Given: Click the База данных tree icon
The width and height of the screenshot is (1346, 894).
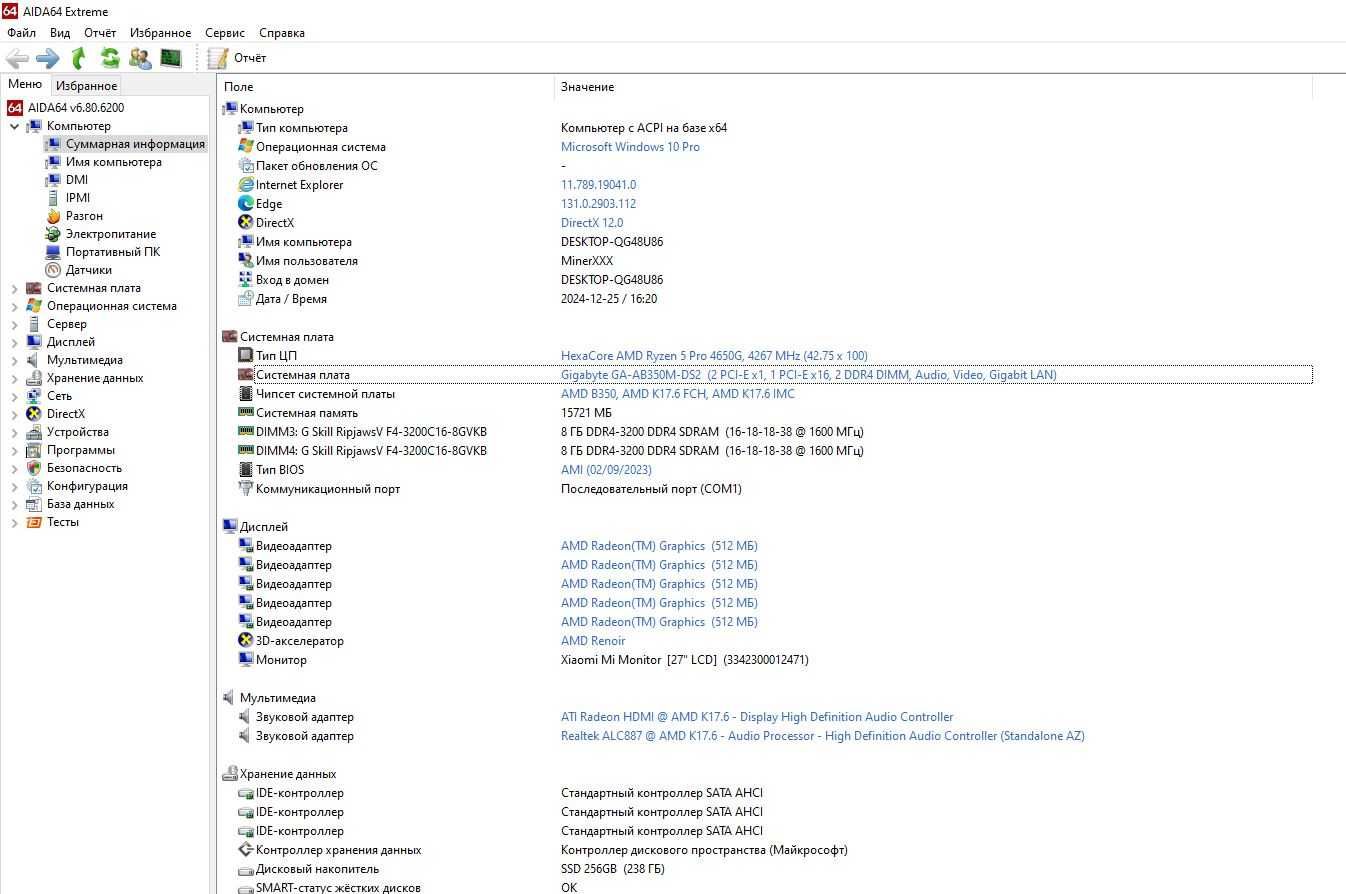Looking at the screenshot, I should [34, 504].
